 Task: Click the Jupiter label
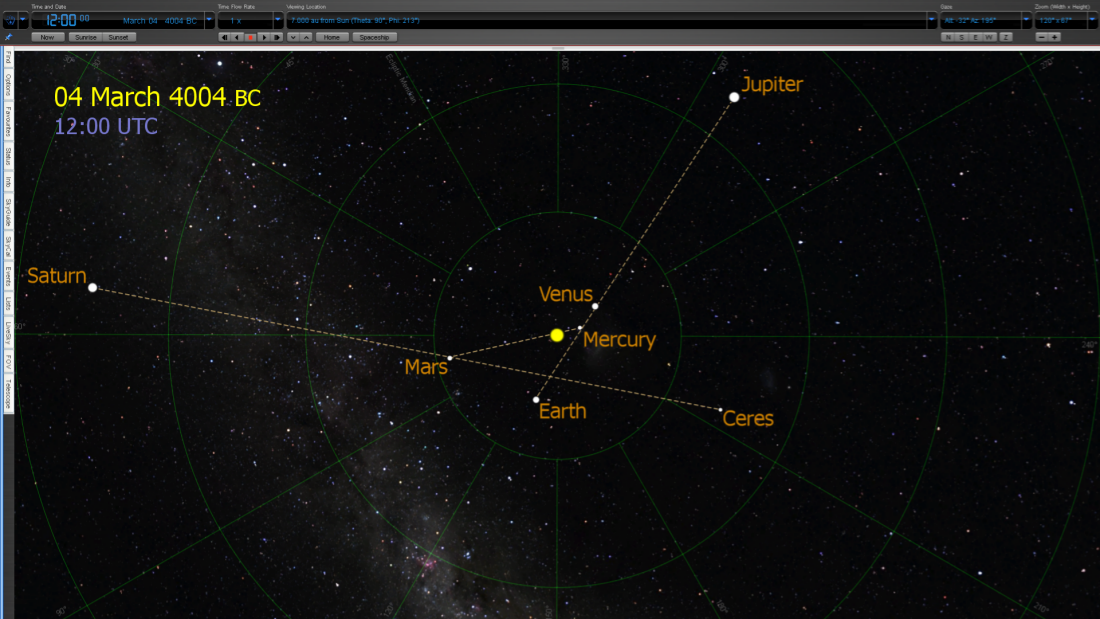click(772, 84)
